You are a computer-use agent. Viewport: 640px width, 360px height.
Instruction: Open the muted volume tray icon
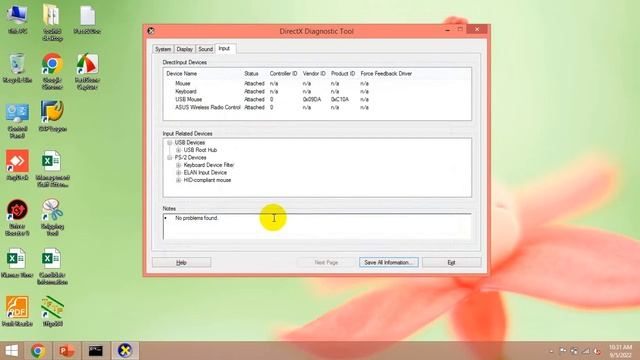597,351
